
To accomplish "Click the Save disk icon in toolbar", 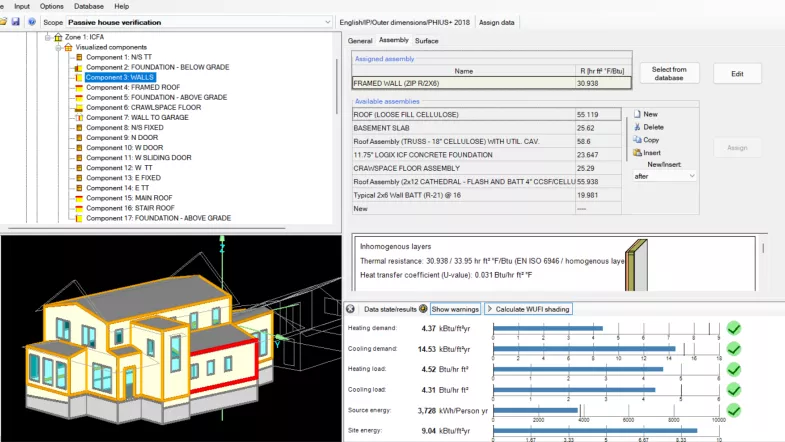I will click(16, 21).
